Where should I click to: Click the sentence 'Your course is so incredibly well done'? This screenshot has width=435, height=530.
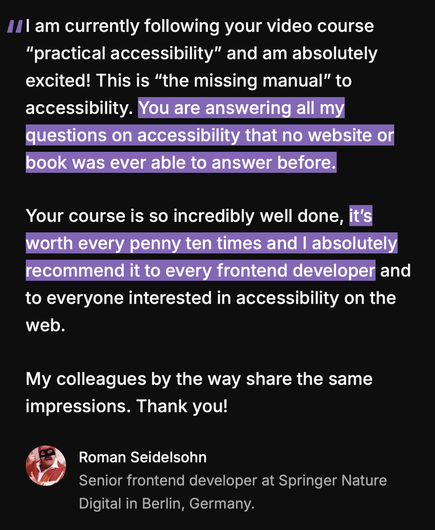pos(183,216)
